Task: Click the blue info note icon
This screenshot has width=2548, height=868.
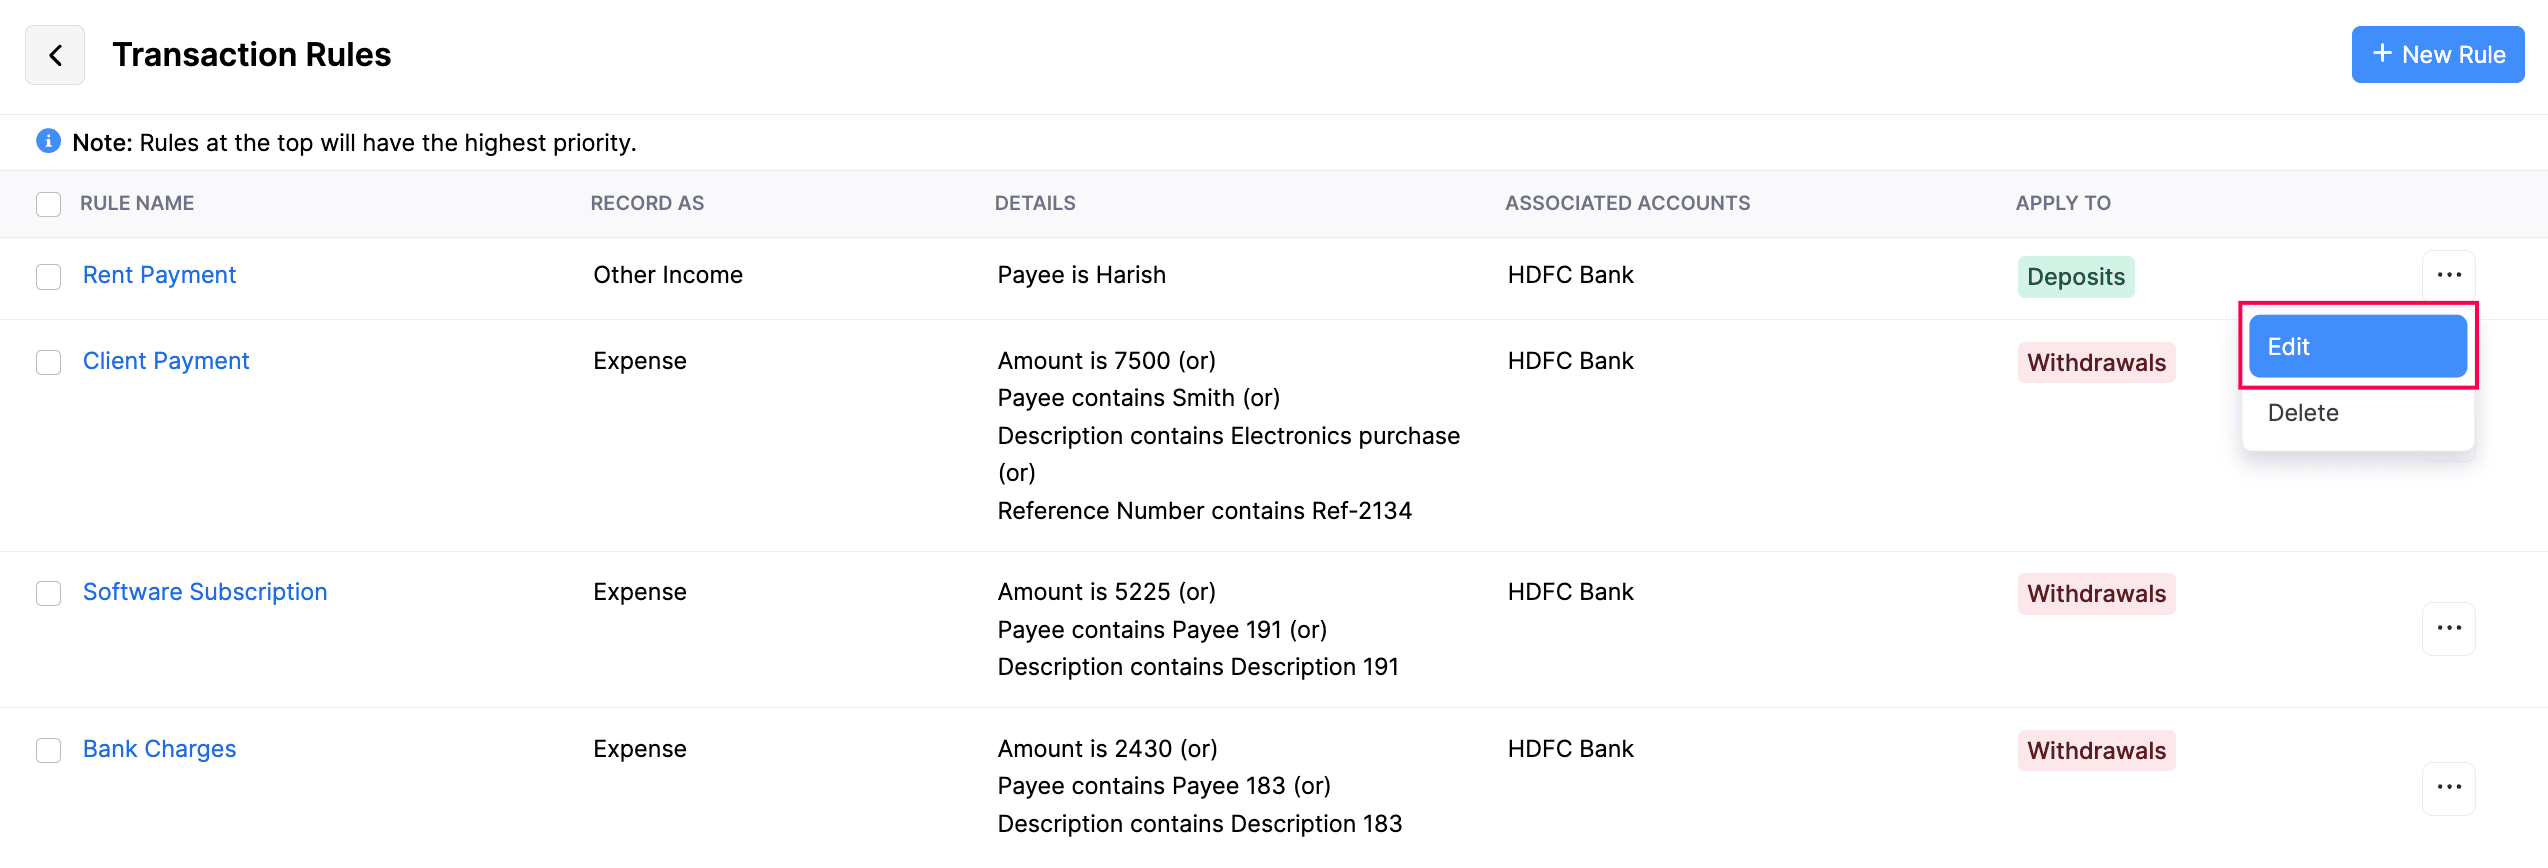Action: 48,141
